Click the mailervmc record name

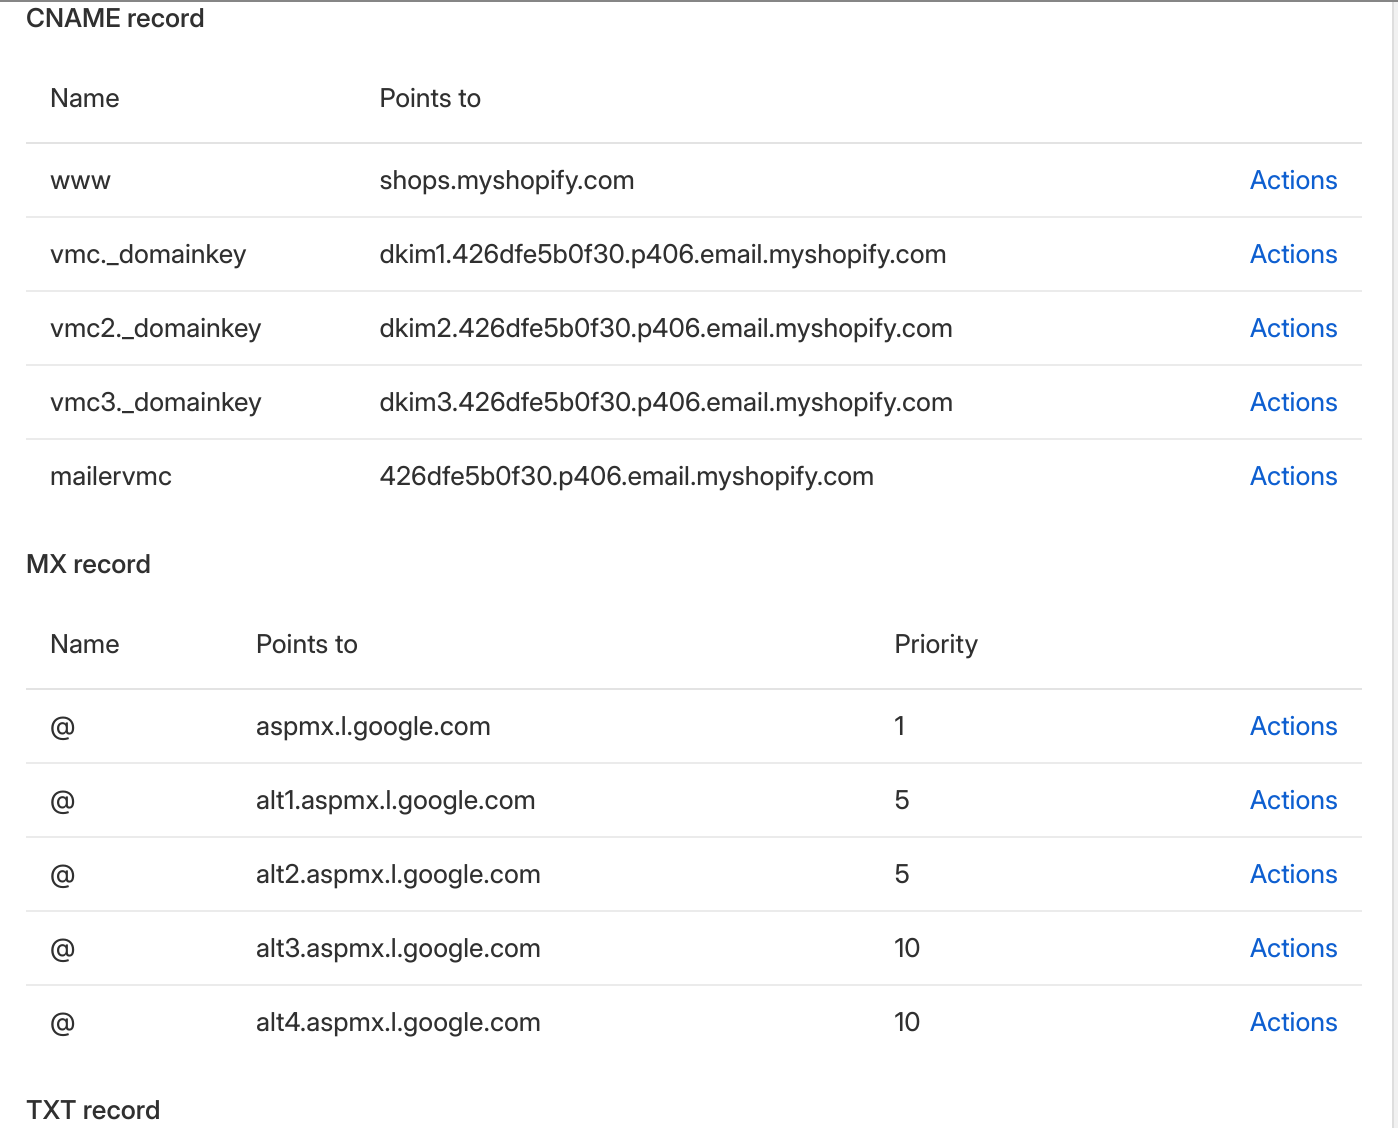click(111, 476)
